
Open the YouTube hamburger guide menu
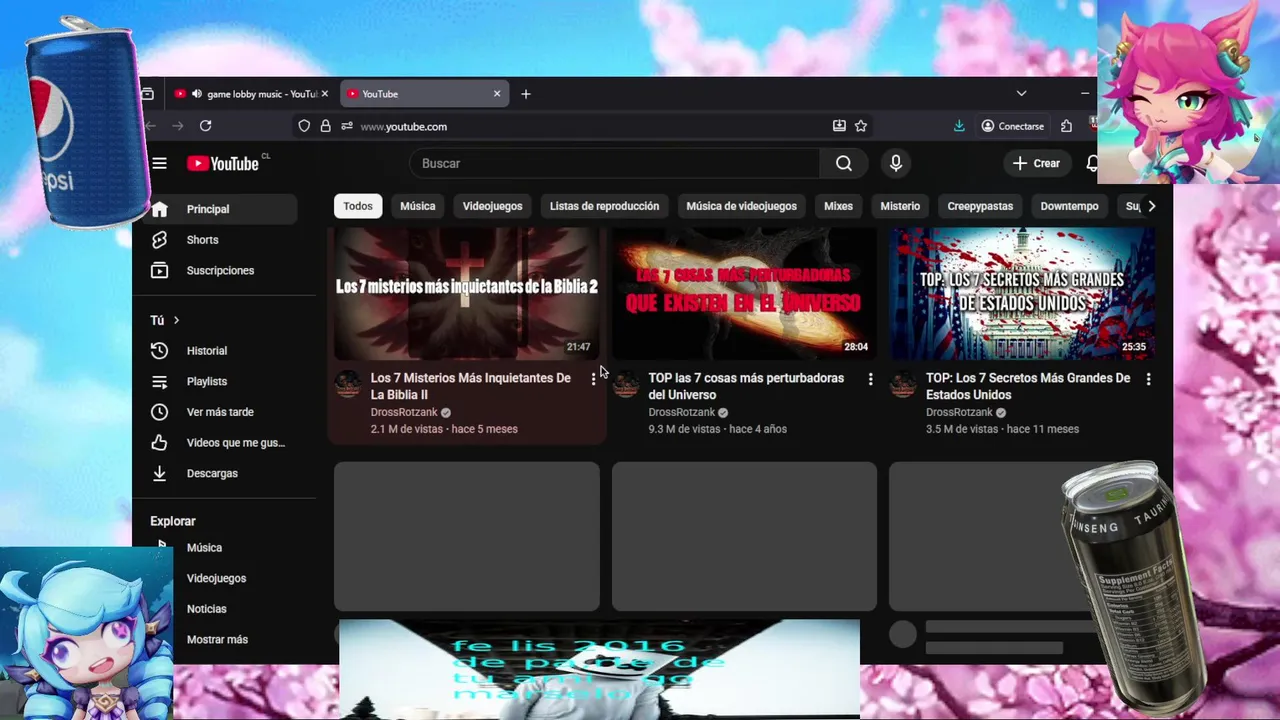pos(159,163)
